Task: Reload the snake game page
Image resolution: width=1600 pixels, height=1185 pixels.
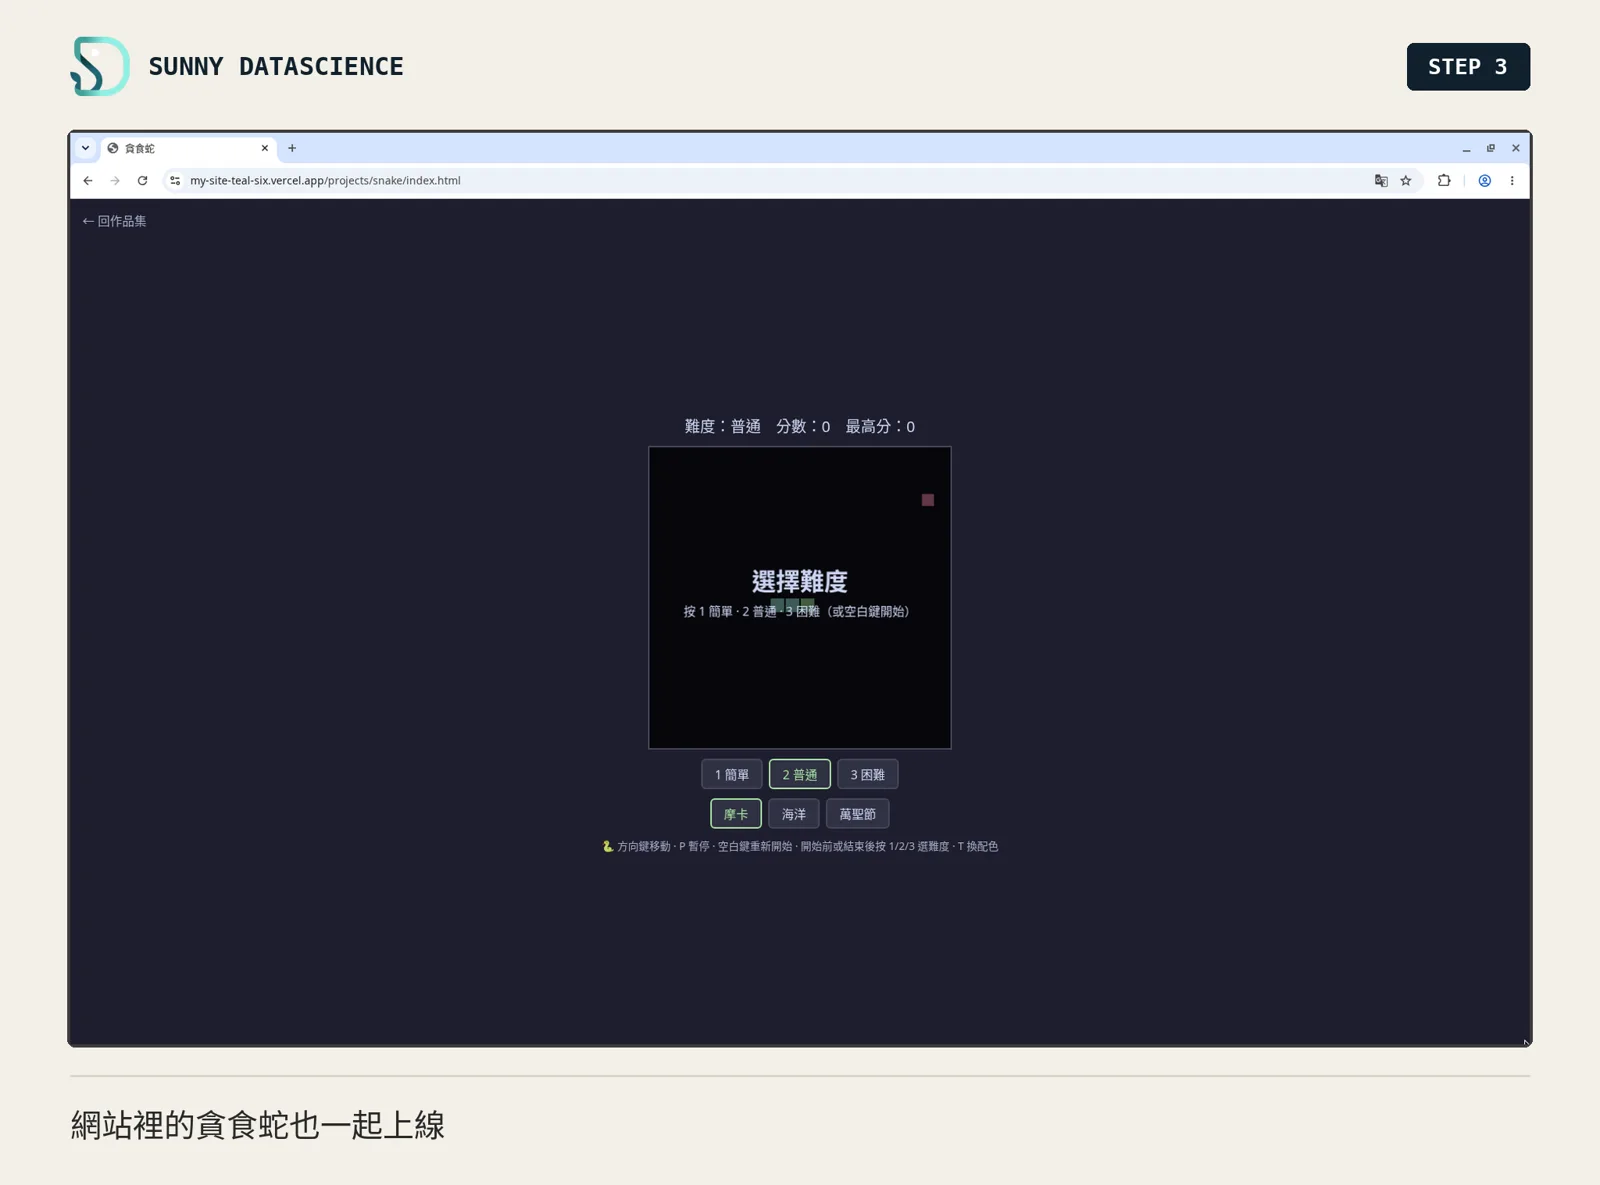Action: (143, 181)
